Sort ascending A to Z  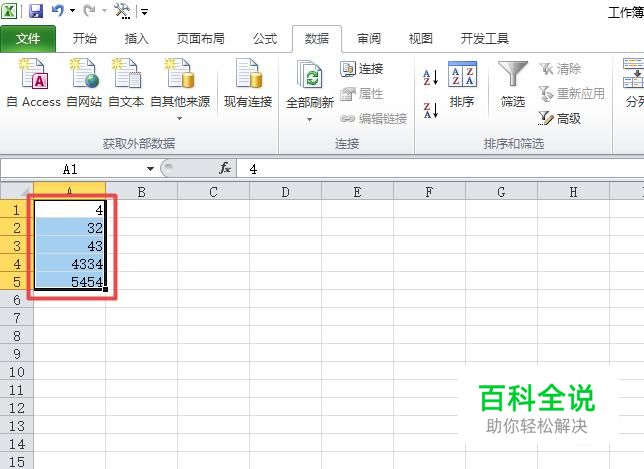coord(430,77)
